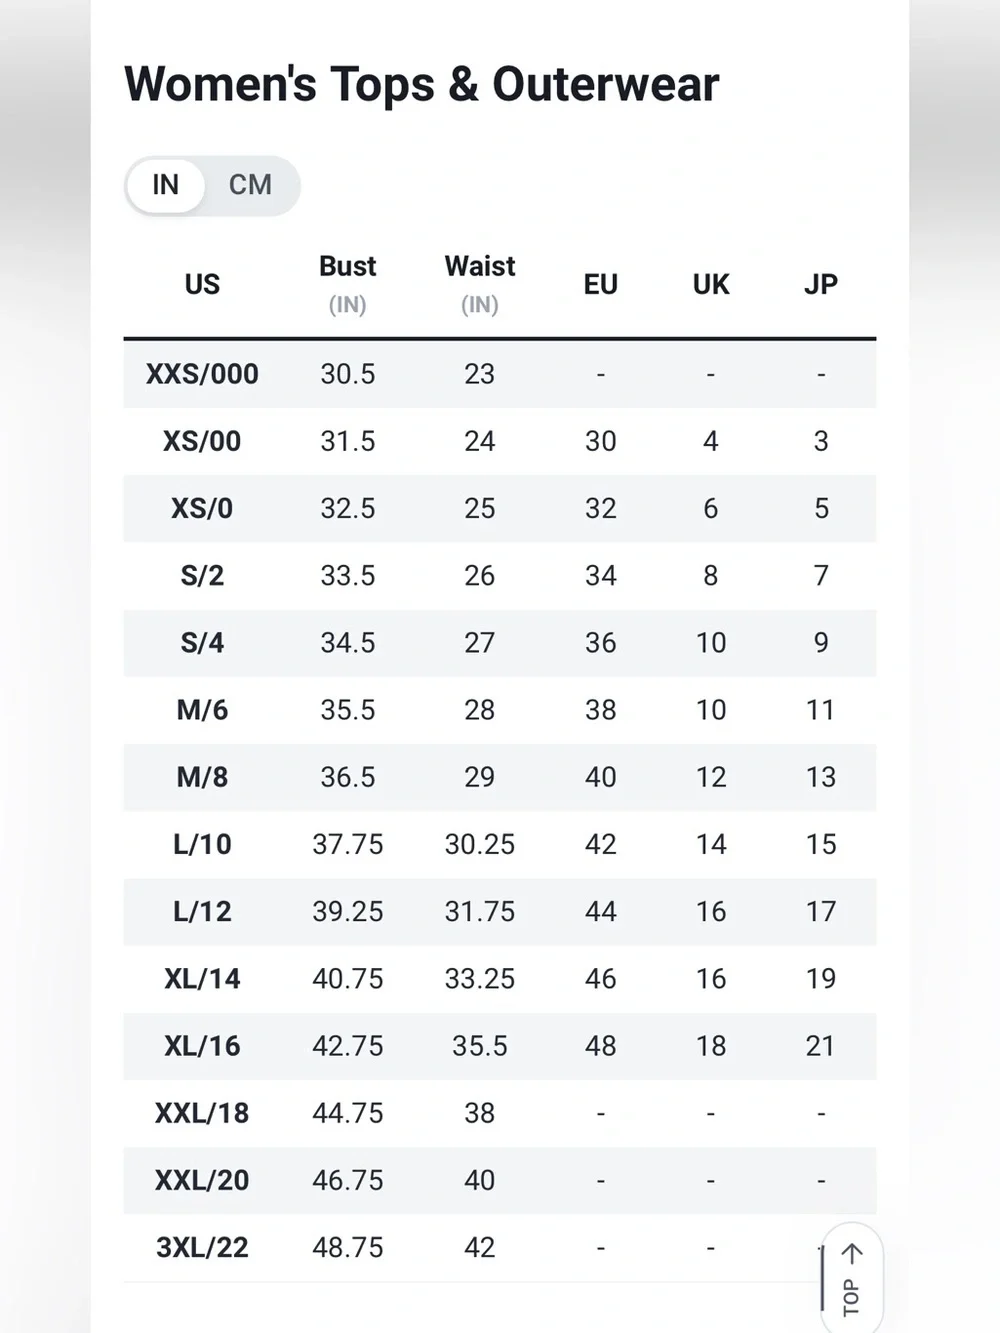The image size is (1000, 1333).
Task: Select the M/6 size label
Action: click(x=202, y=710)
